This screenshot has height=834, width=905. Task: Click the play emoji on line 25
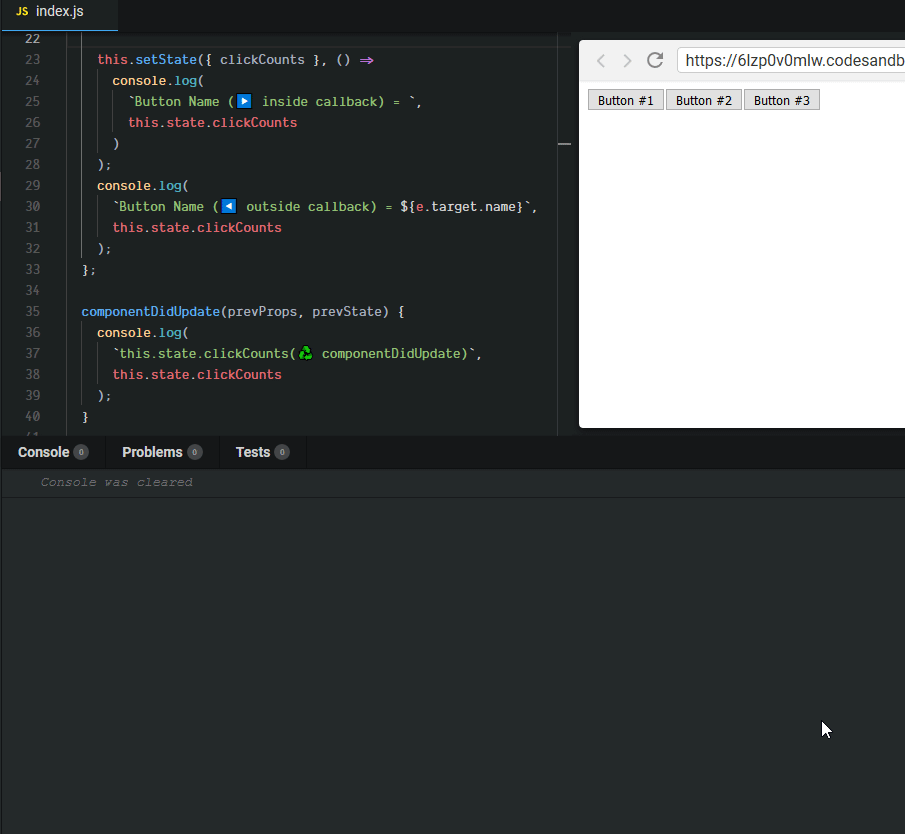244,101
